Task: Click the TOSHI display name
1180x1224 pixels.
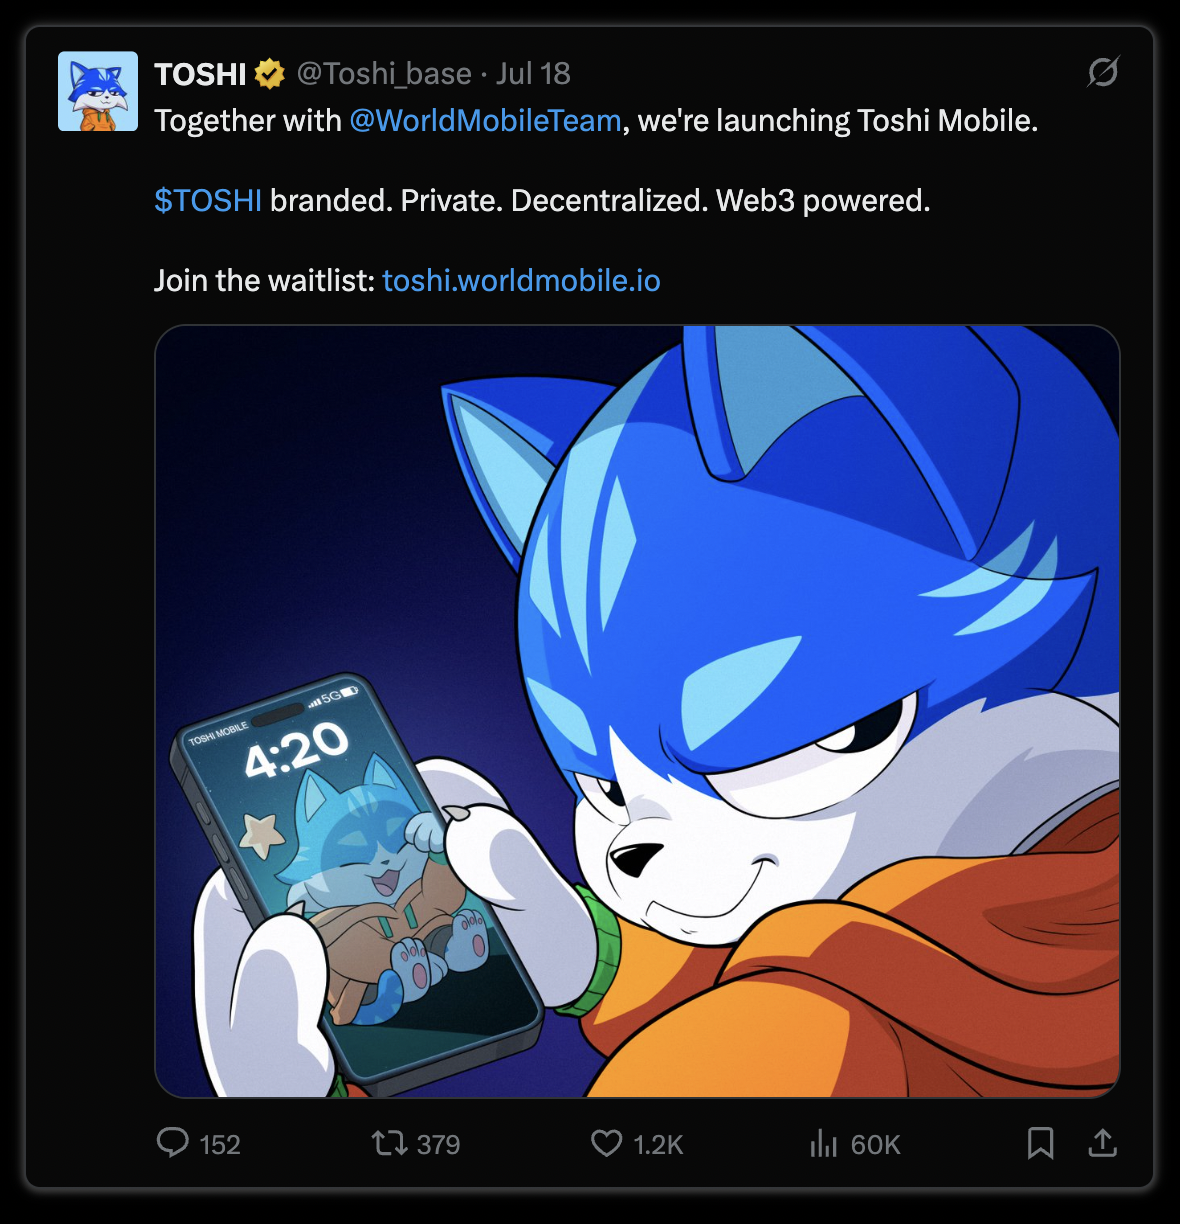Action: pyautogui.click(x=200, y=74)
